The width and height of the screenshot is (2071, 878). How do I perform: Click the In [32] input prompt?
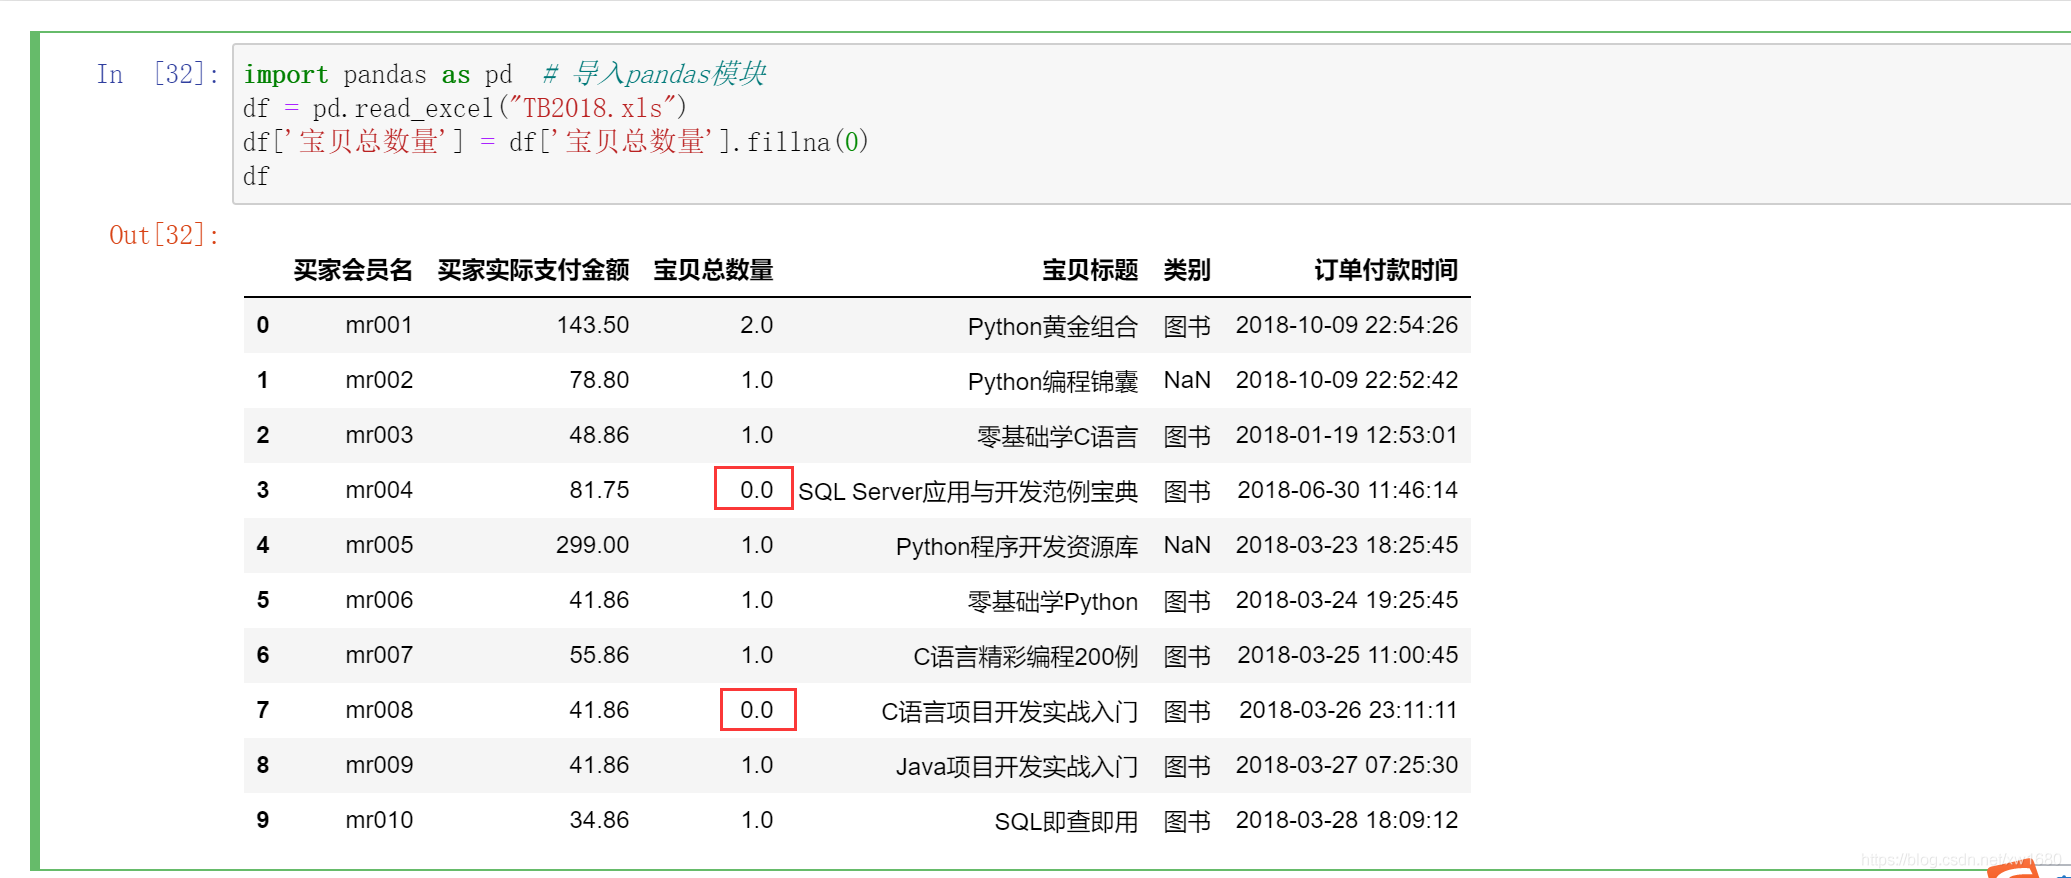[x=158, y=74]
